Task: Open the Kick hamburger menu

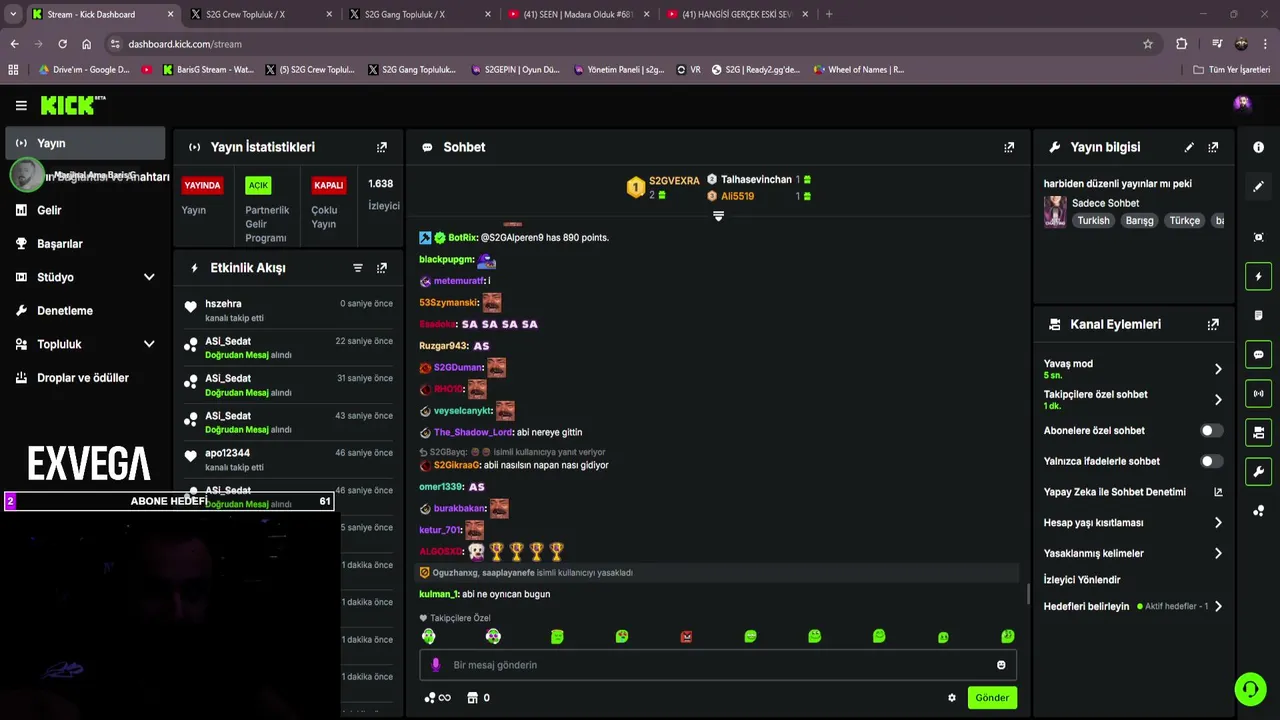Action: [x=21, y=105]
